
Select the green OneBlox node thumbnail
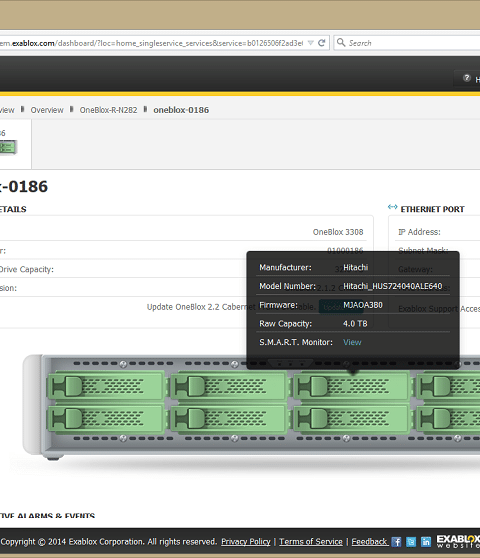point(9,147)
